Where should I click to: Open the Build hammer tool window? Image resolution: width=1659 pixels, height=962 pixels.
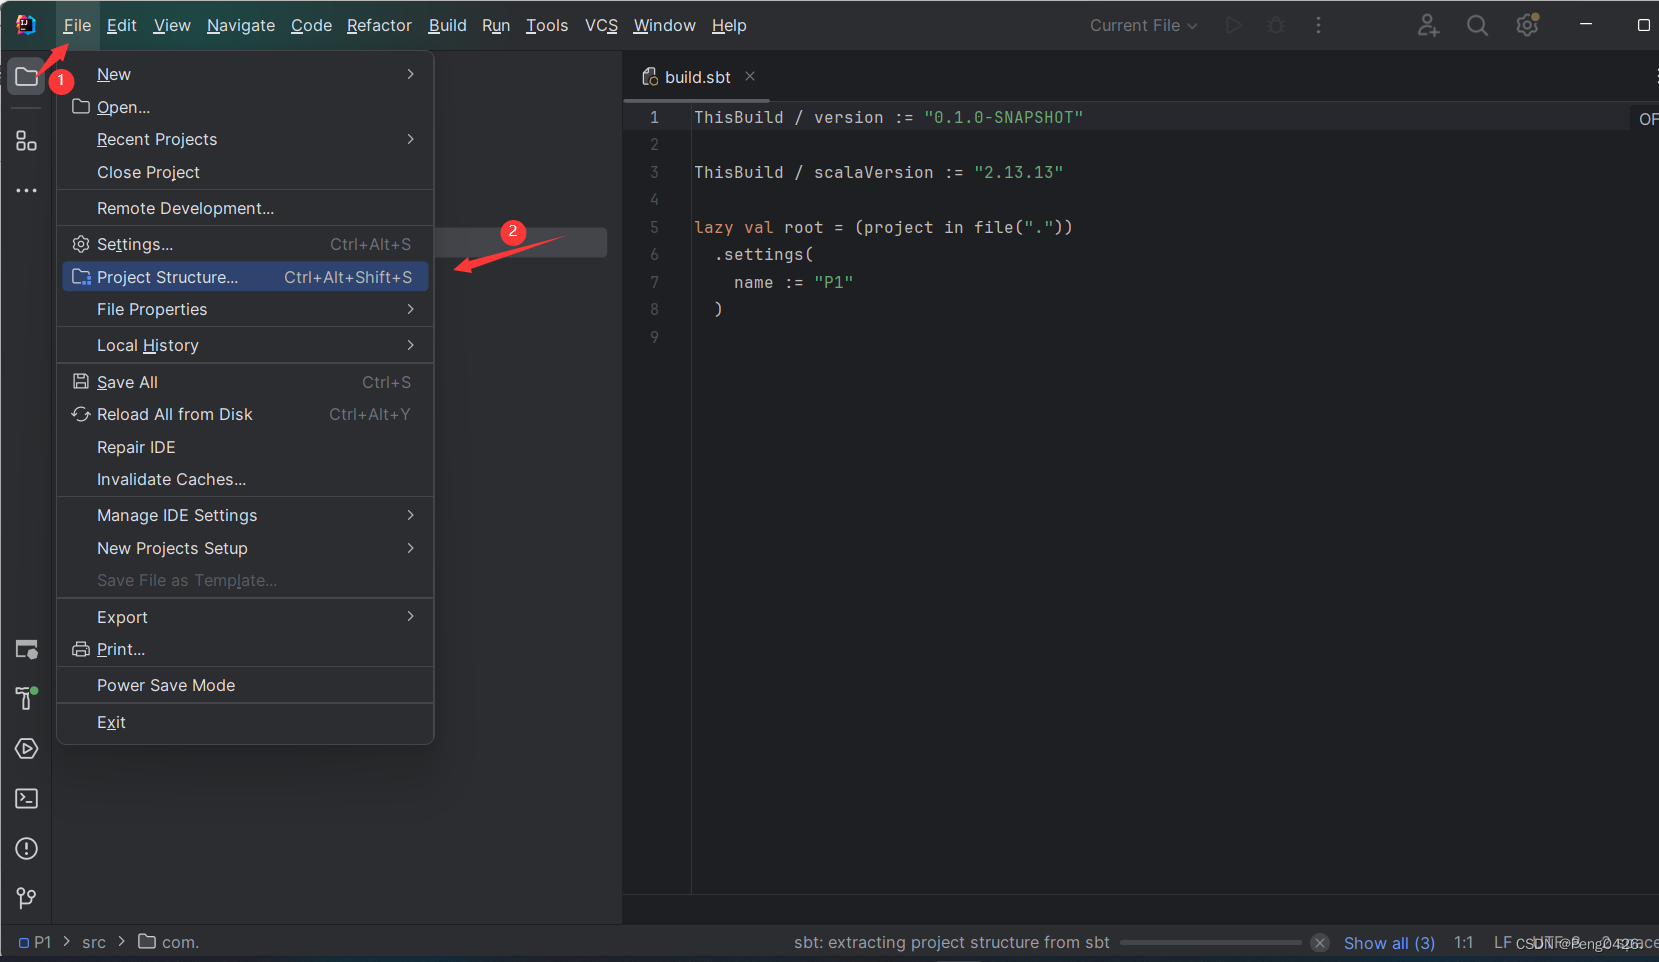point(27,698)
